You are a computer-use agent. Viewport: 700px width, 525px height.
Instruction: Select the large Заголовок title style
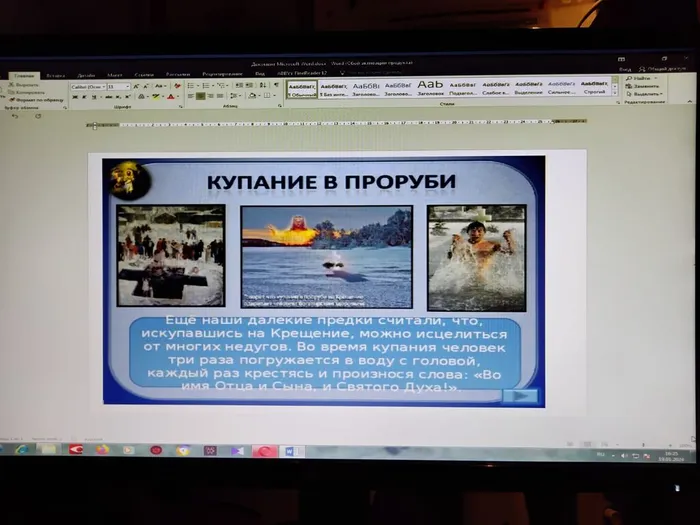[430, 88]
